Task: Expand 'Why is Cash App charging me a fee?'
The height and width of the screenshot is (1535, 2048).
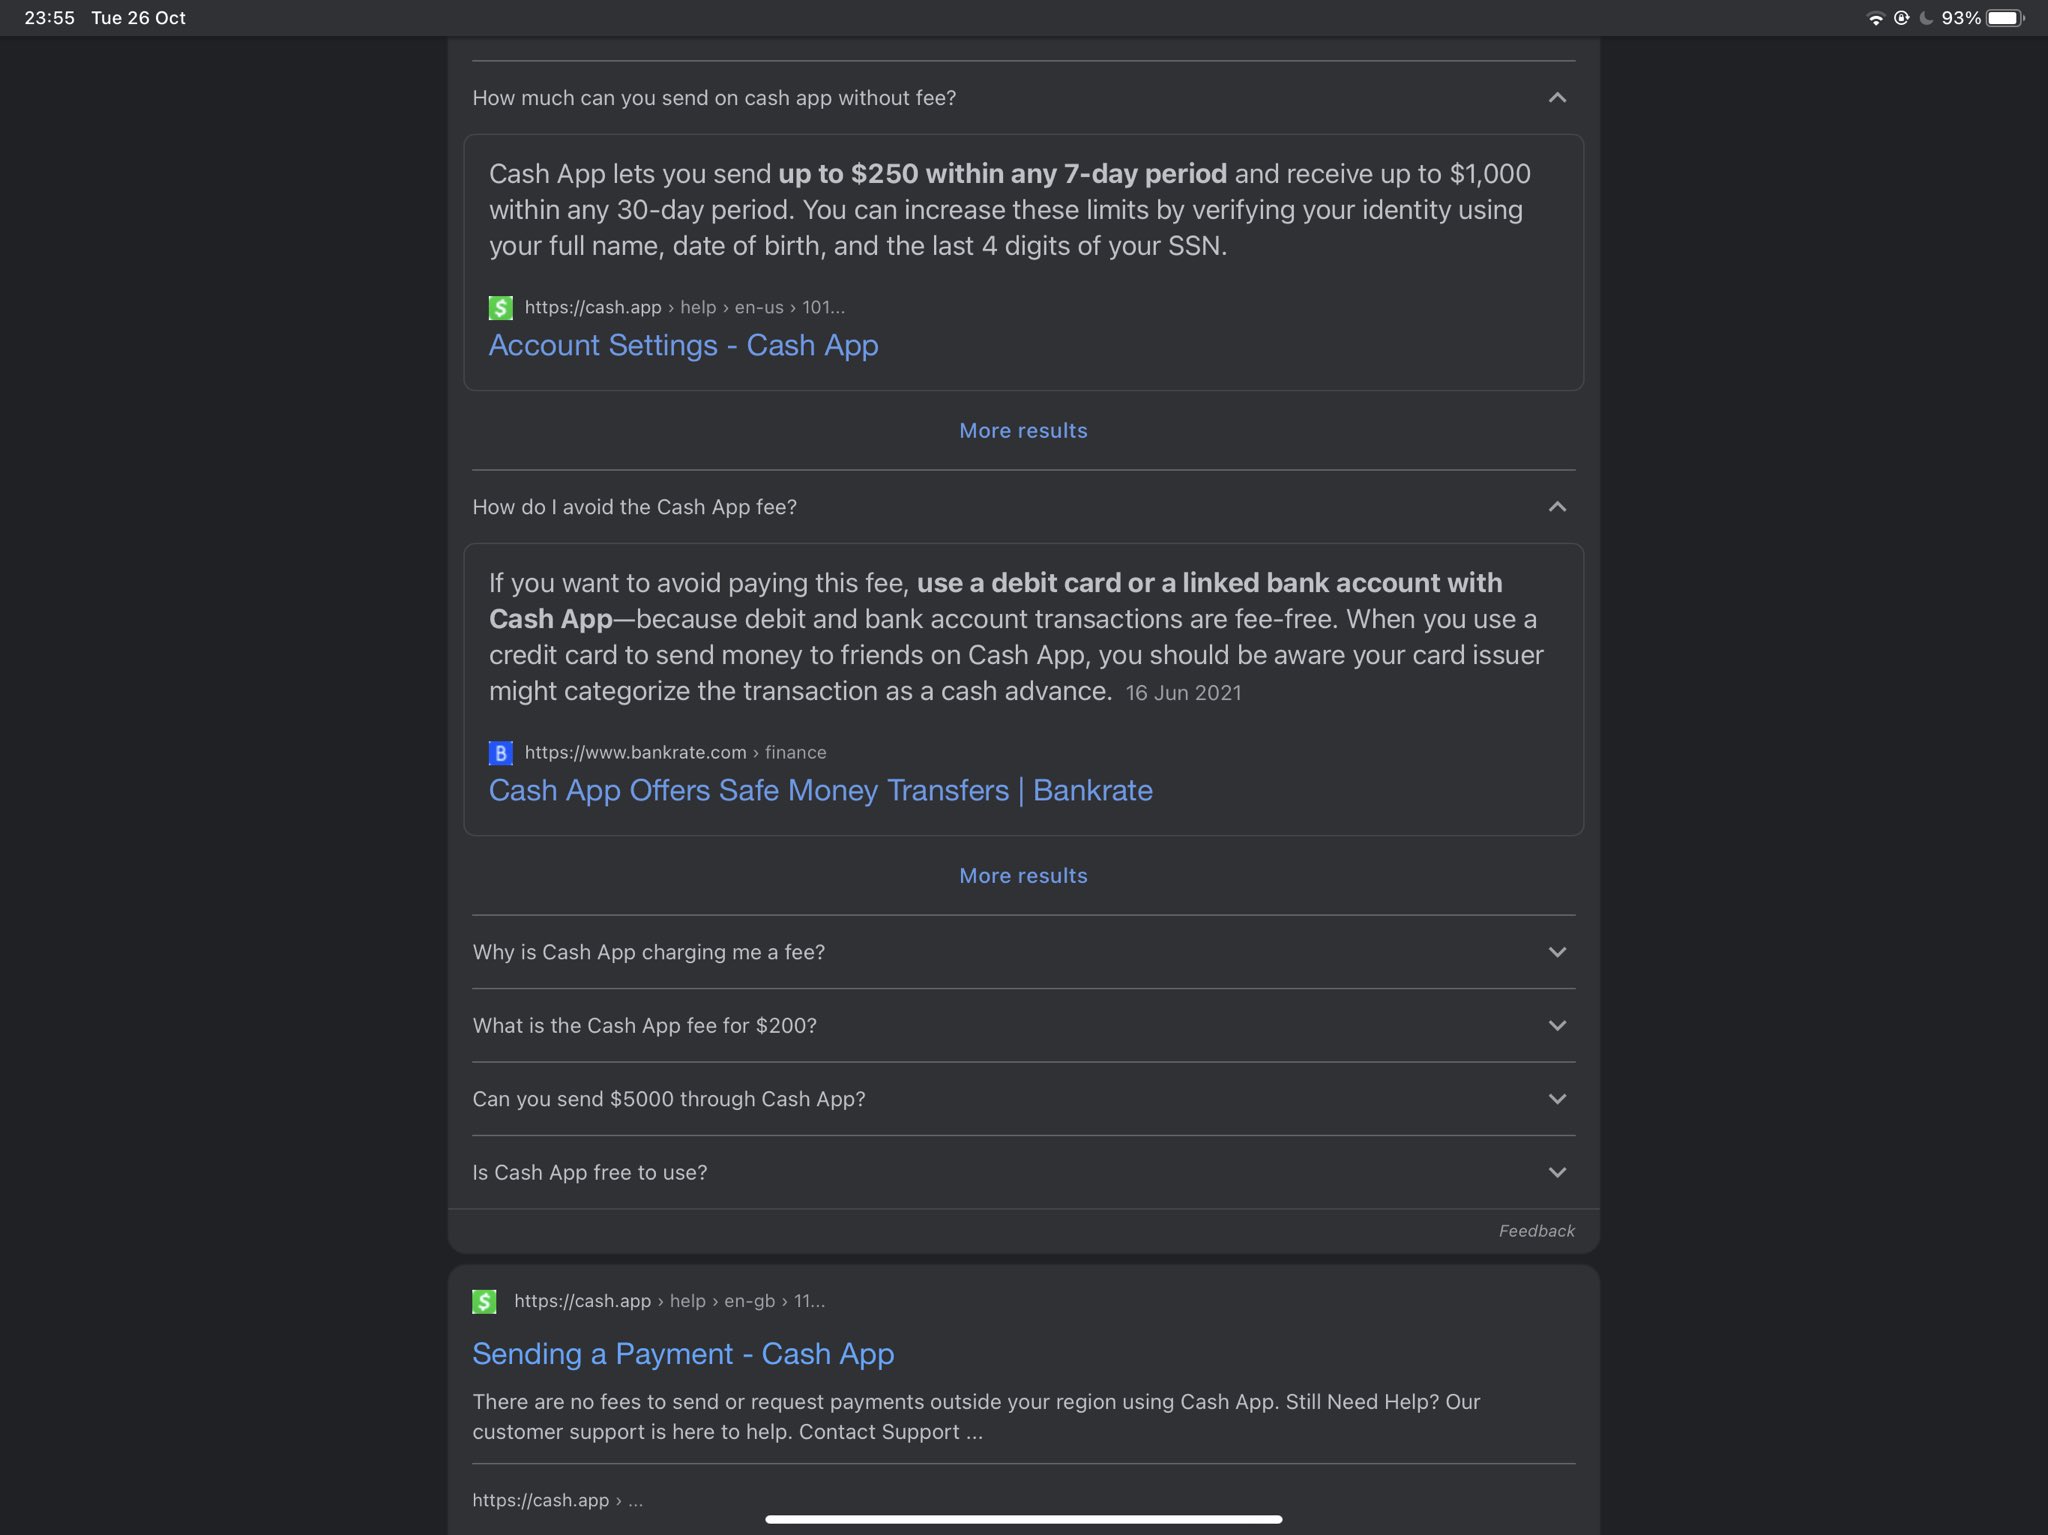Action: pyautogui.click(x=1557, y=952)
